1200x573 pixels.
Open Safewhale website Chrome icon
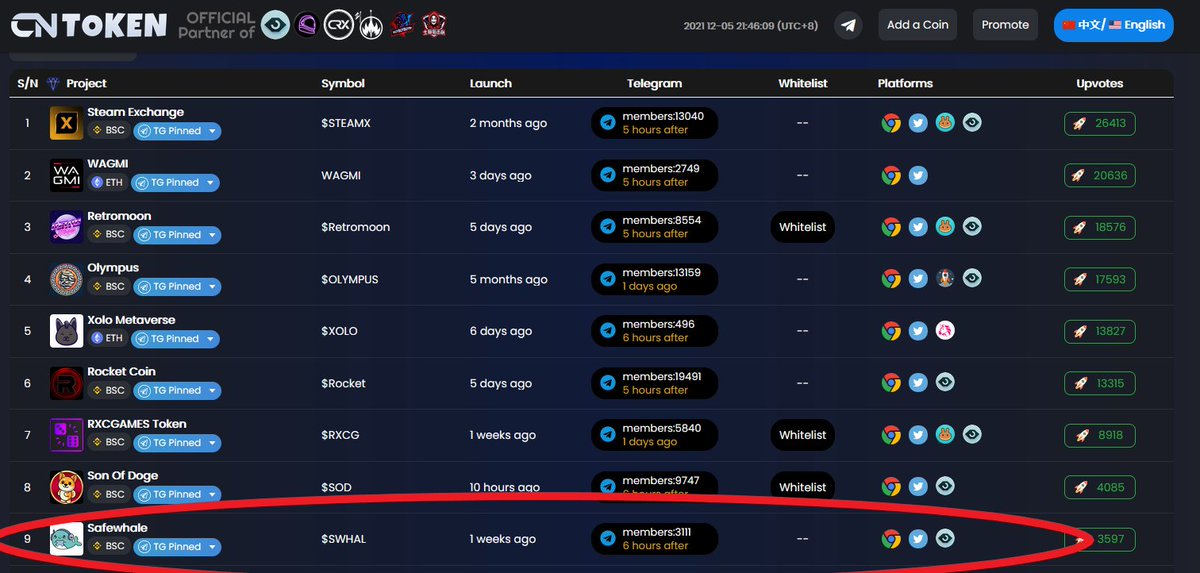pos(891,539)
